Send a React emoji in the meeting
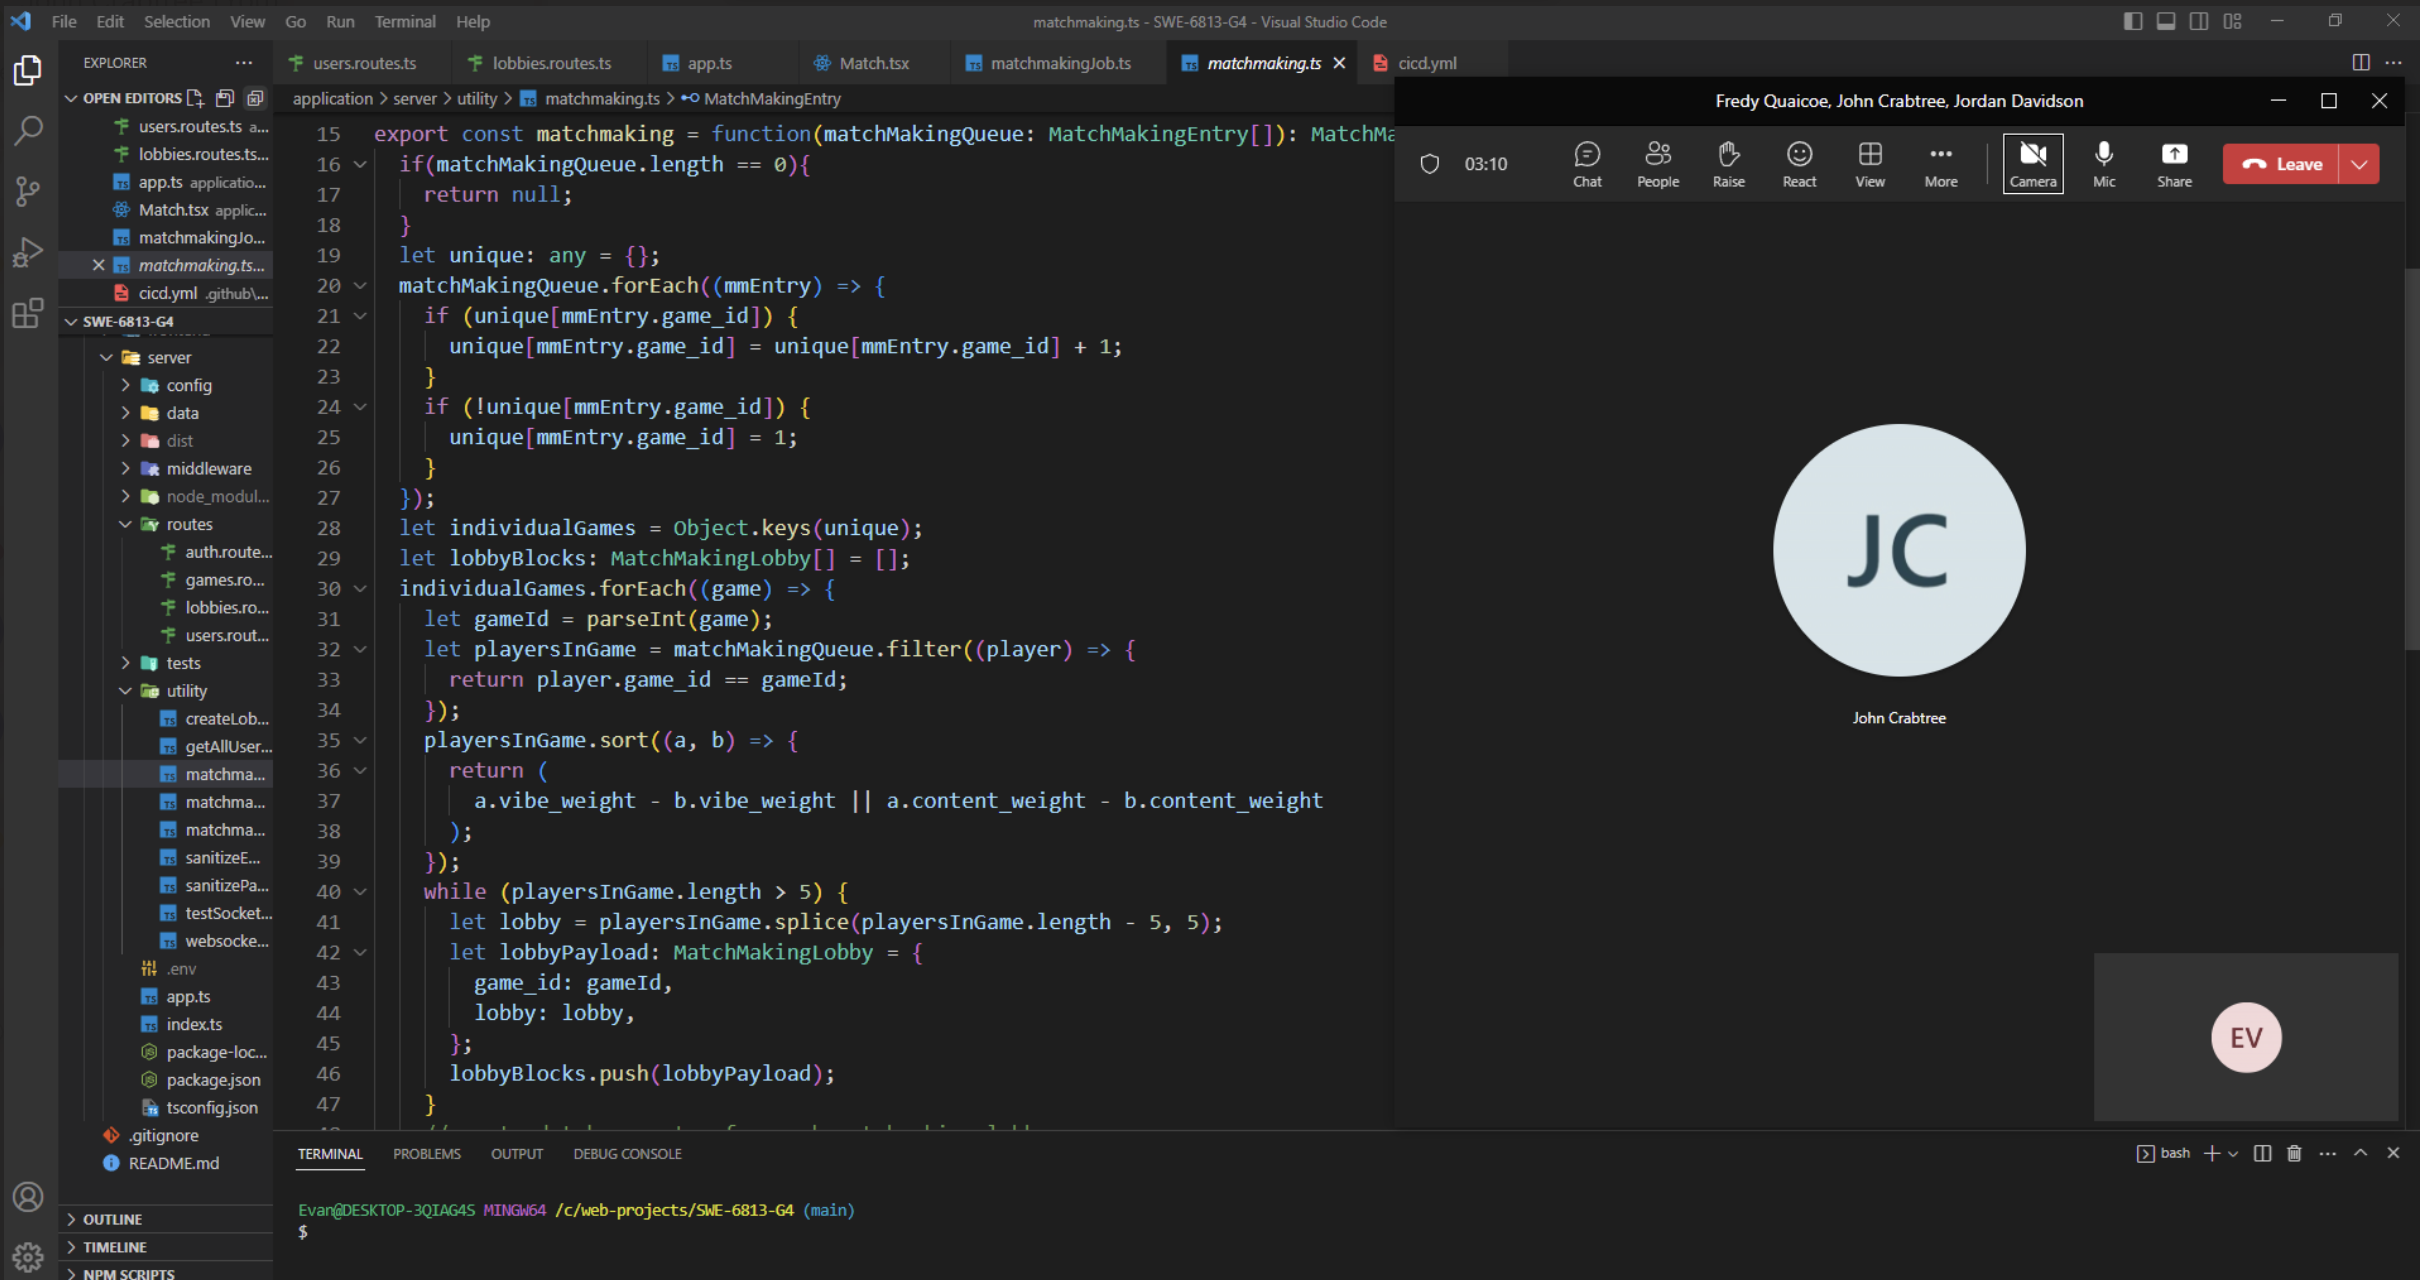 1799,162
